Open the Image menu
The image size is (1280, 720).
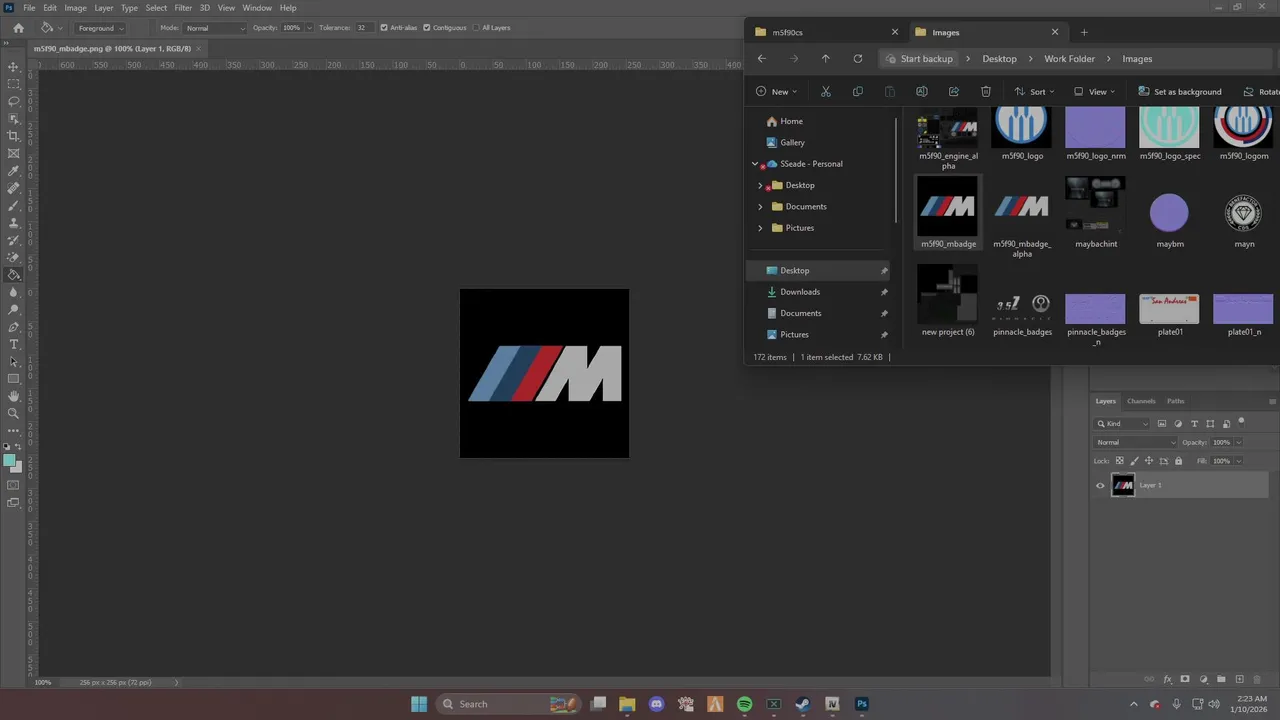(x=76, y=8)
